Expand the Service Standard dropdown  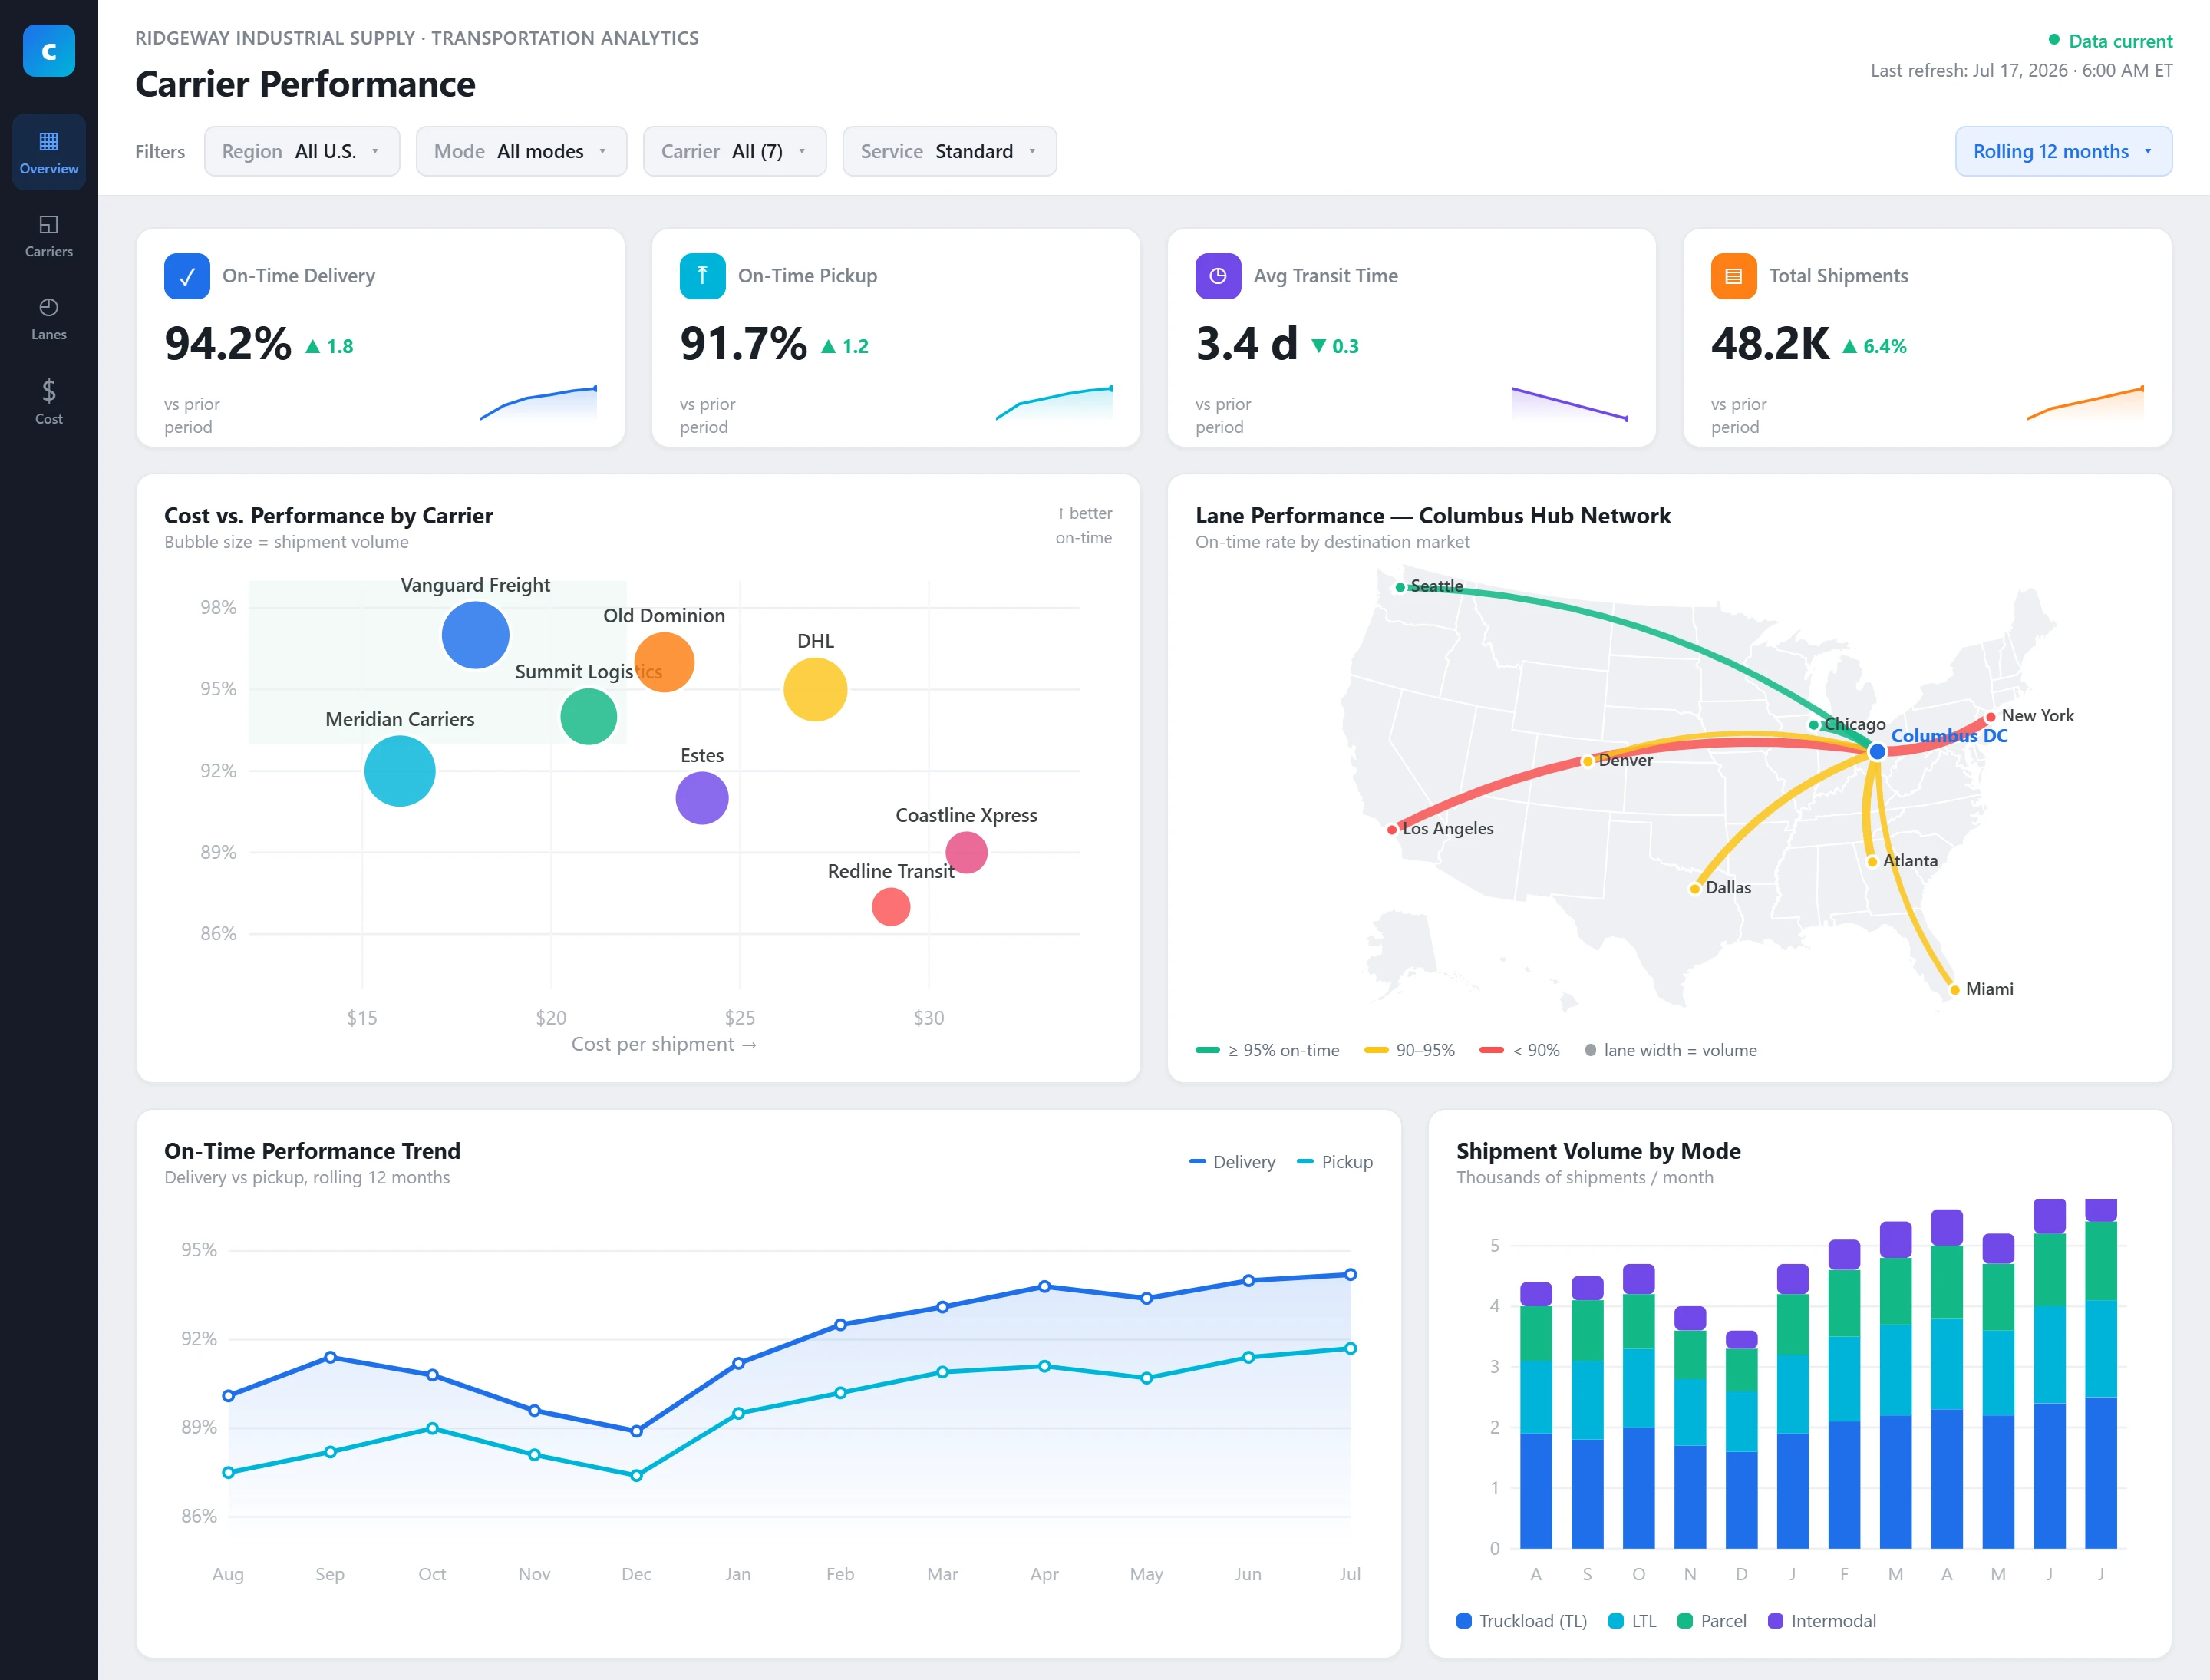[949, 151]
